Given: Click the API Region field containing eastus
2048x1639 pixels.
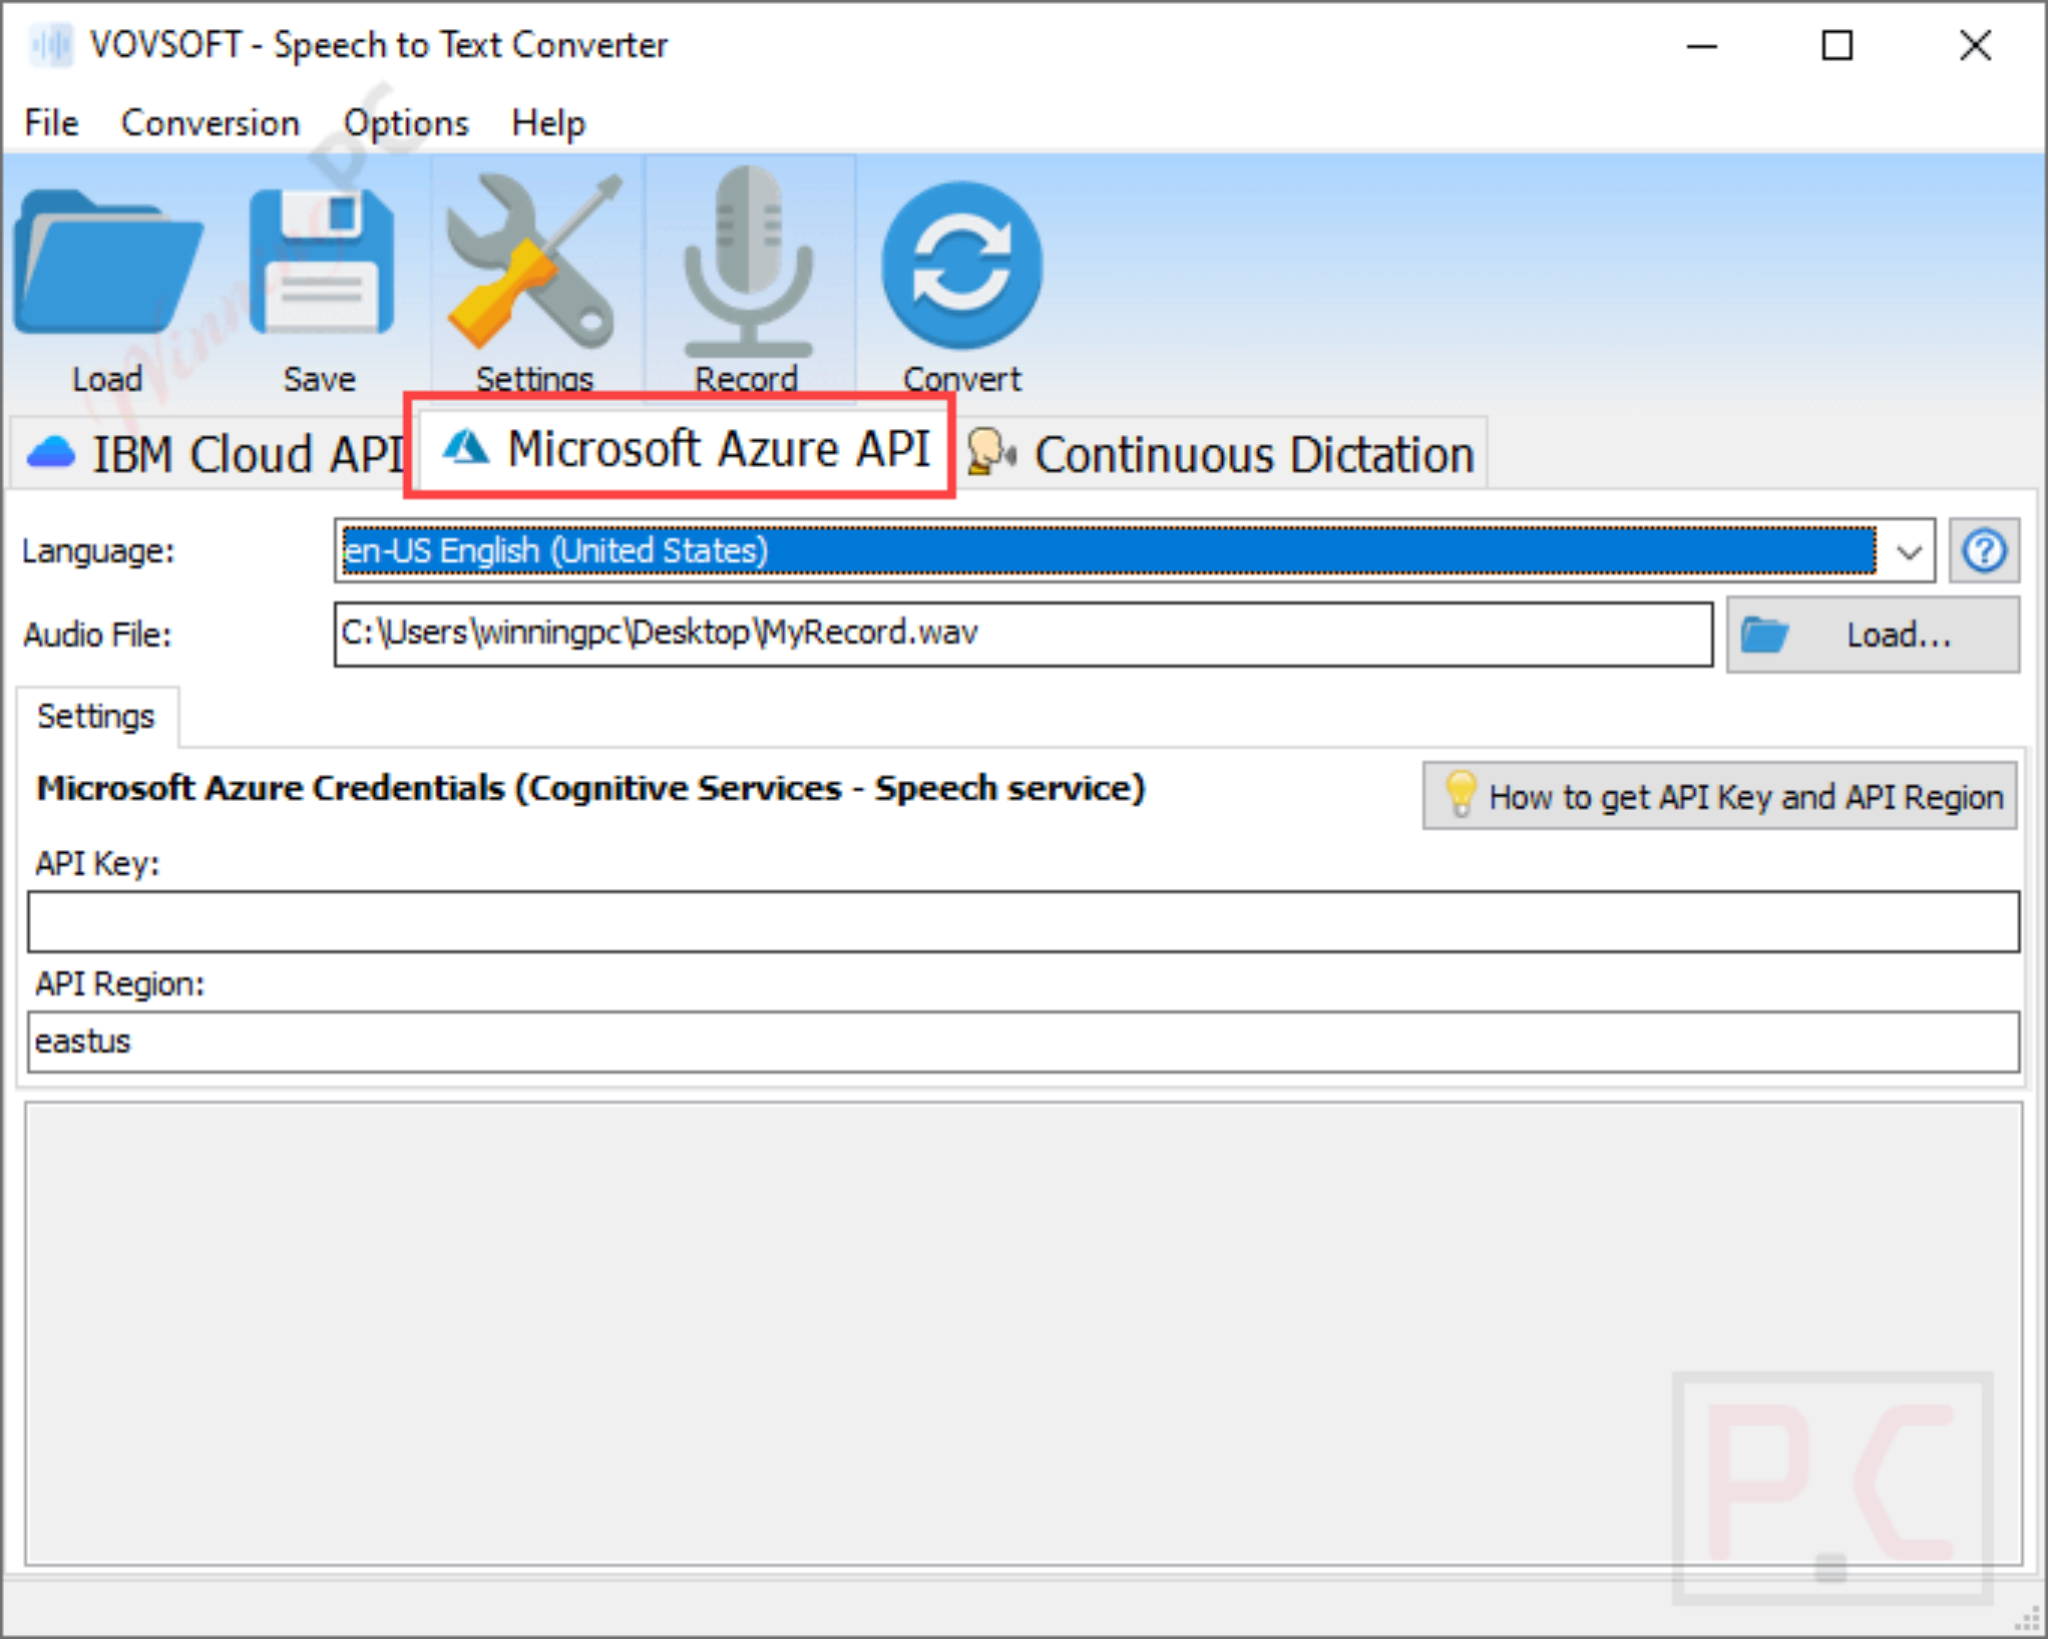Looking at the screenshot, I should click(x=1023, y=1041).
